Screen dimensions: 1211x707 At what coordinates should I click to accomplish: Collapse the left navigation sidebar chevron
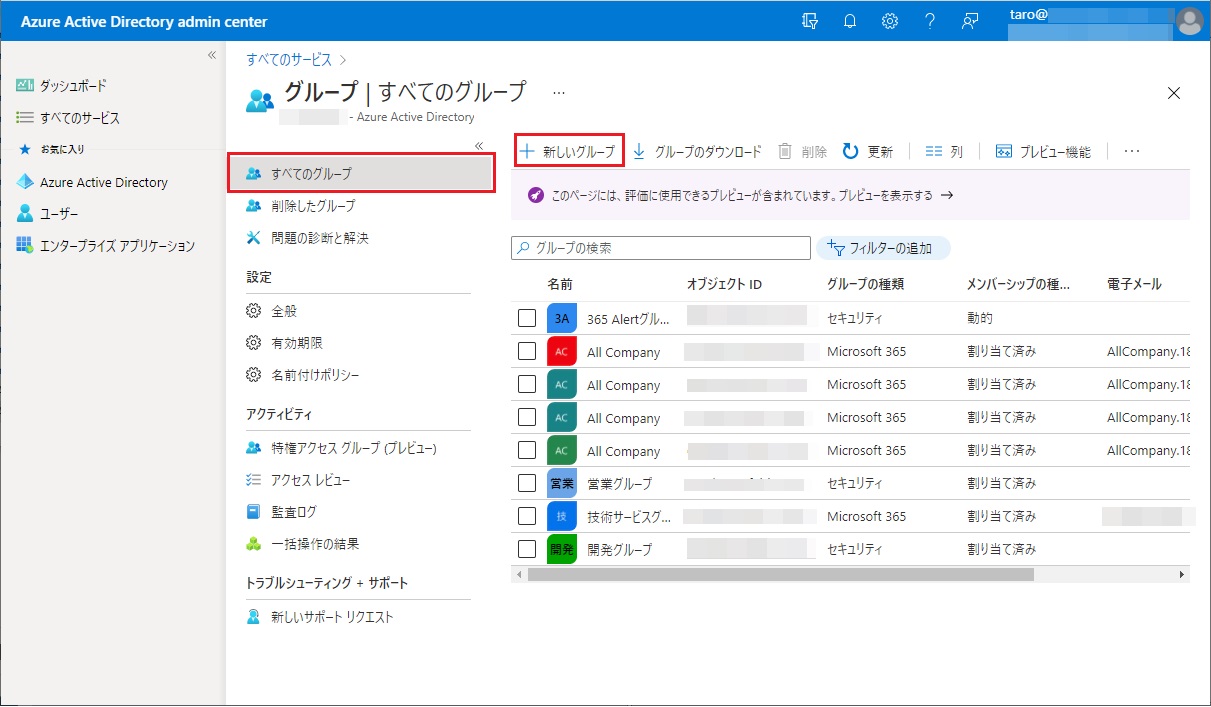click(x=211, y=55)
